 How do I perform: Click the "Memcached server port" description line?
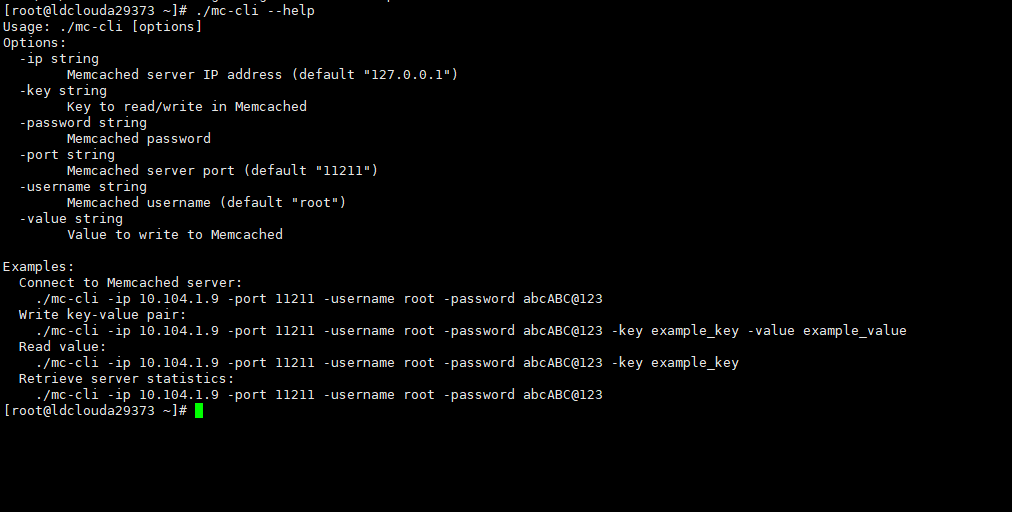click(222, 170)
